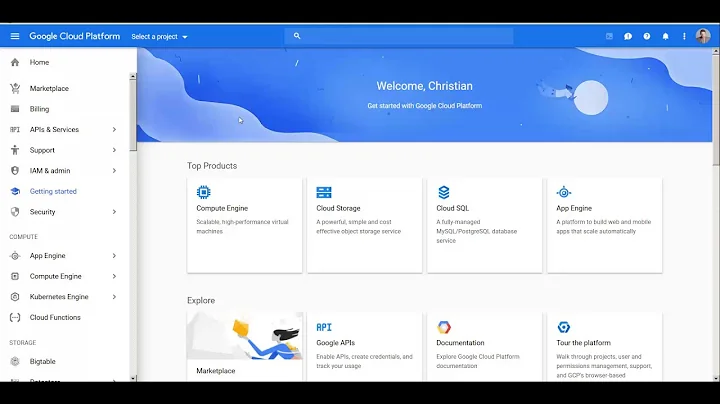The height and width of the screenshot is (404, 720).
Task: Click the Home icon in sidebar
Action: pyautogui.click(x=15, y=62)
